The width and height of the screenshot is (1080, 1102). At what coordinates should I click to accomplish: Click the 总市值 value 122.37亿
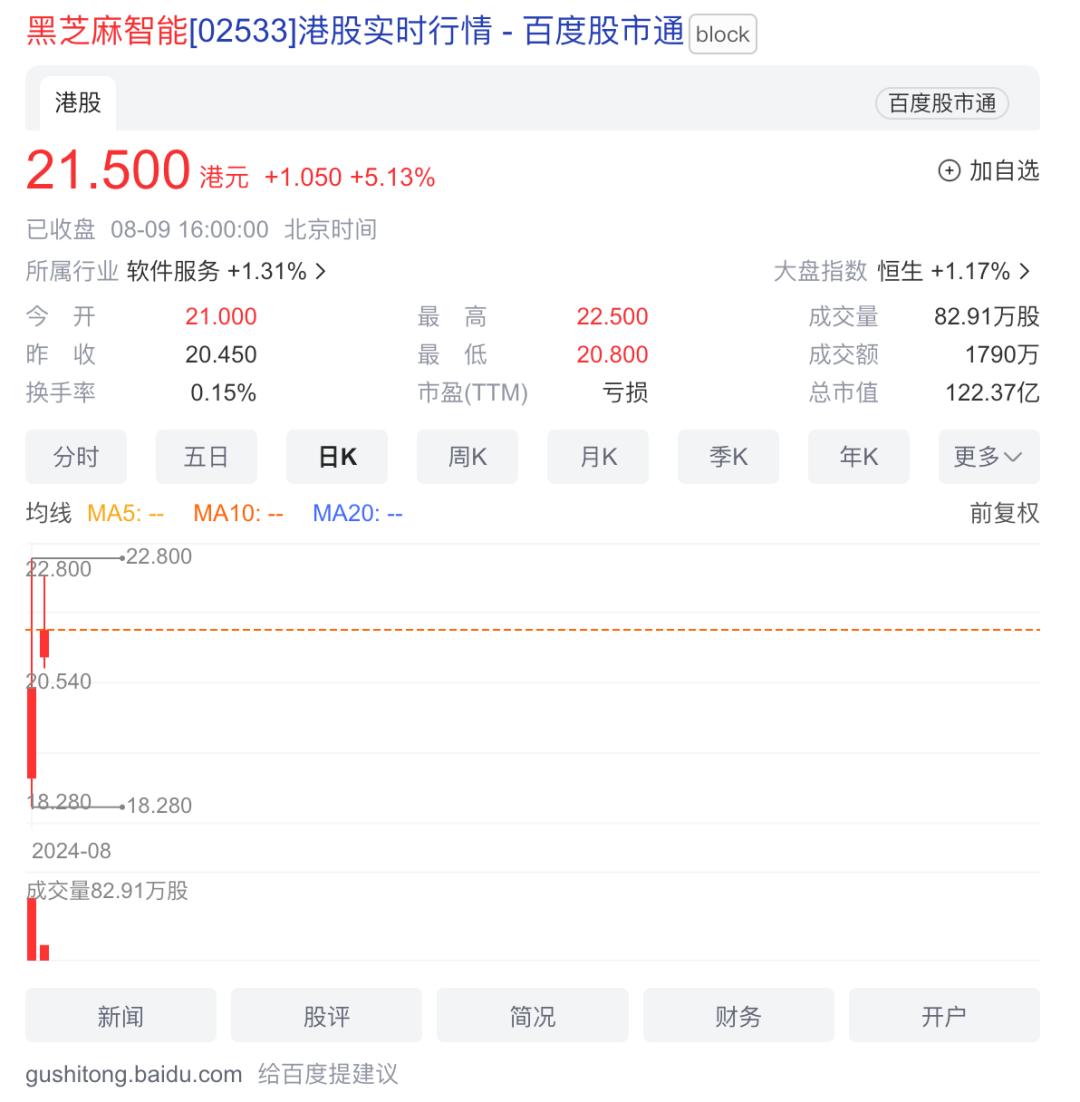(992, 392)
